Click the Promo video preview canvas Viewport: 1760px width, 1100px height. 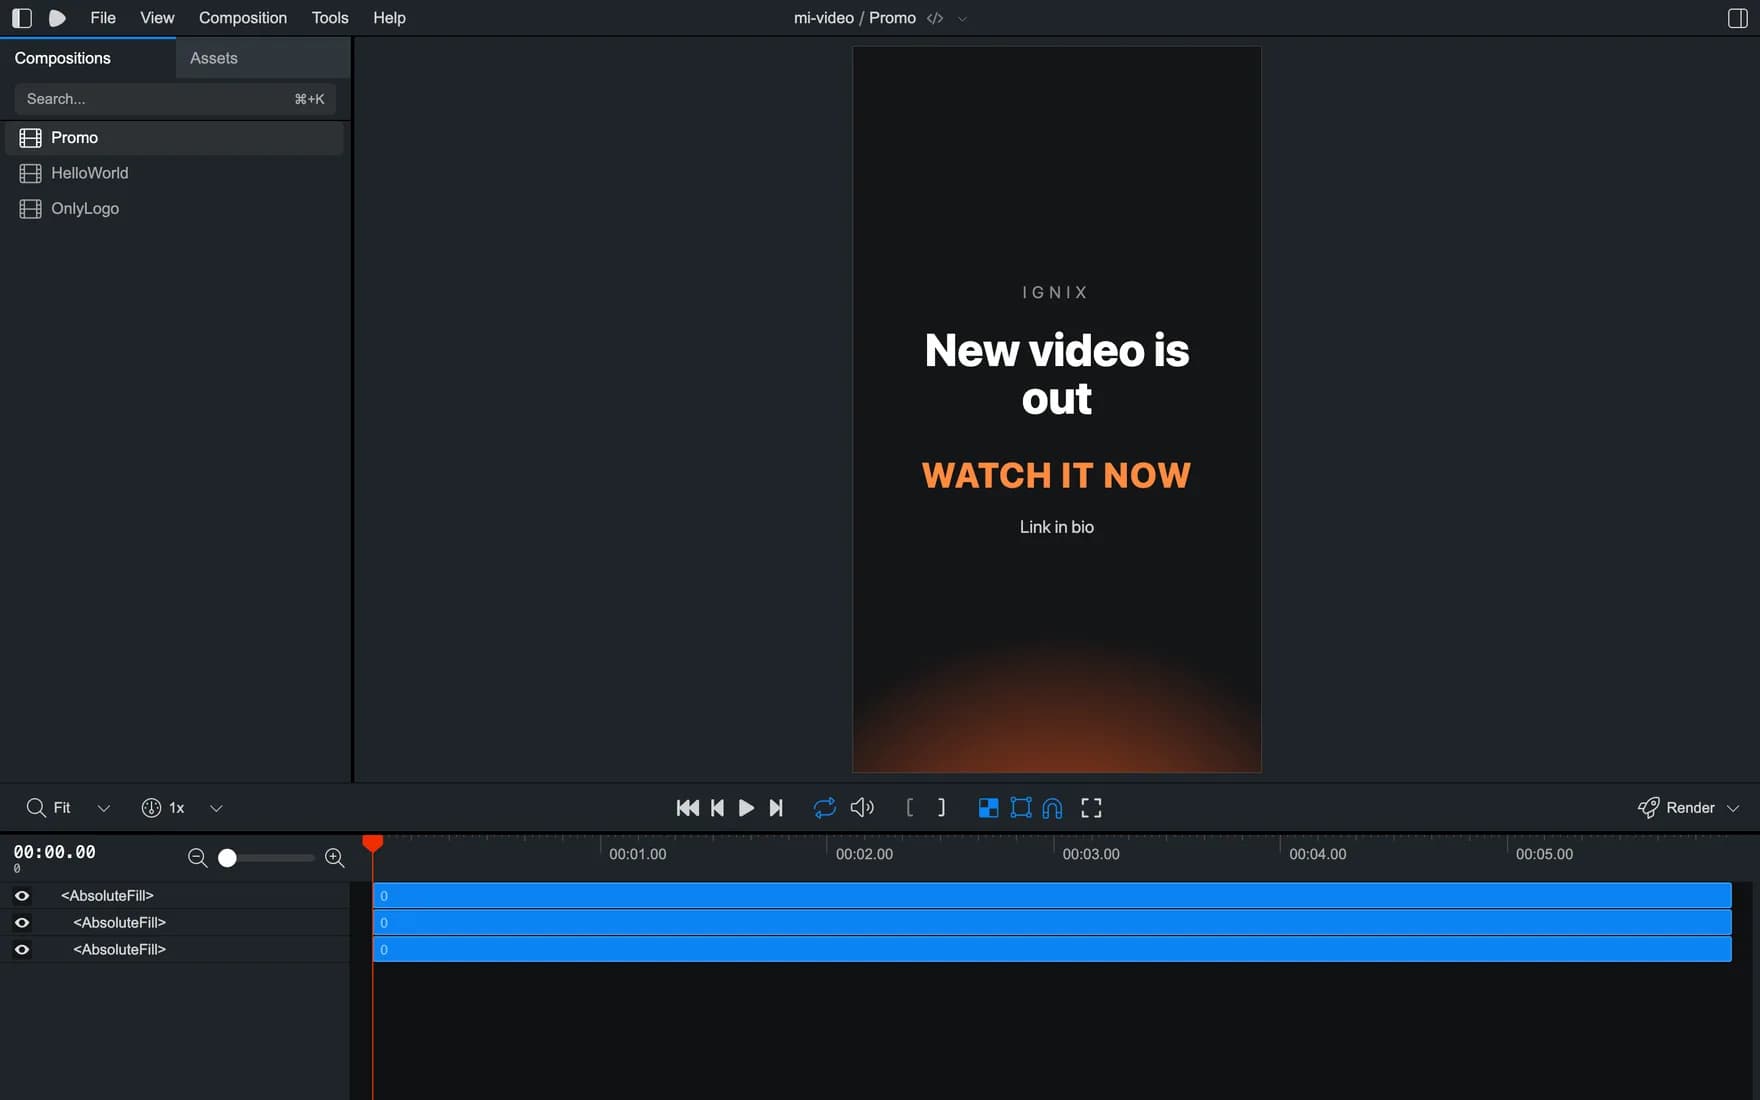coord(1056,409)
